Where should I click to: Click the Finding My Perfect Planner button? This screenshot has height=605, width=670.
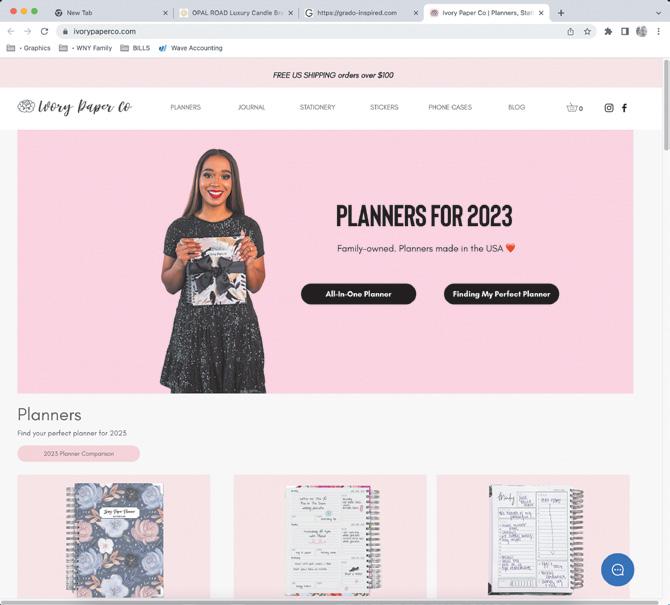(501, 294)
